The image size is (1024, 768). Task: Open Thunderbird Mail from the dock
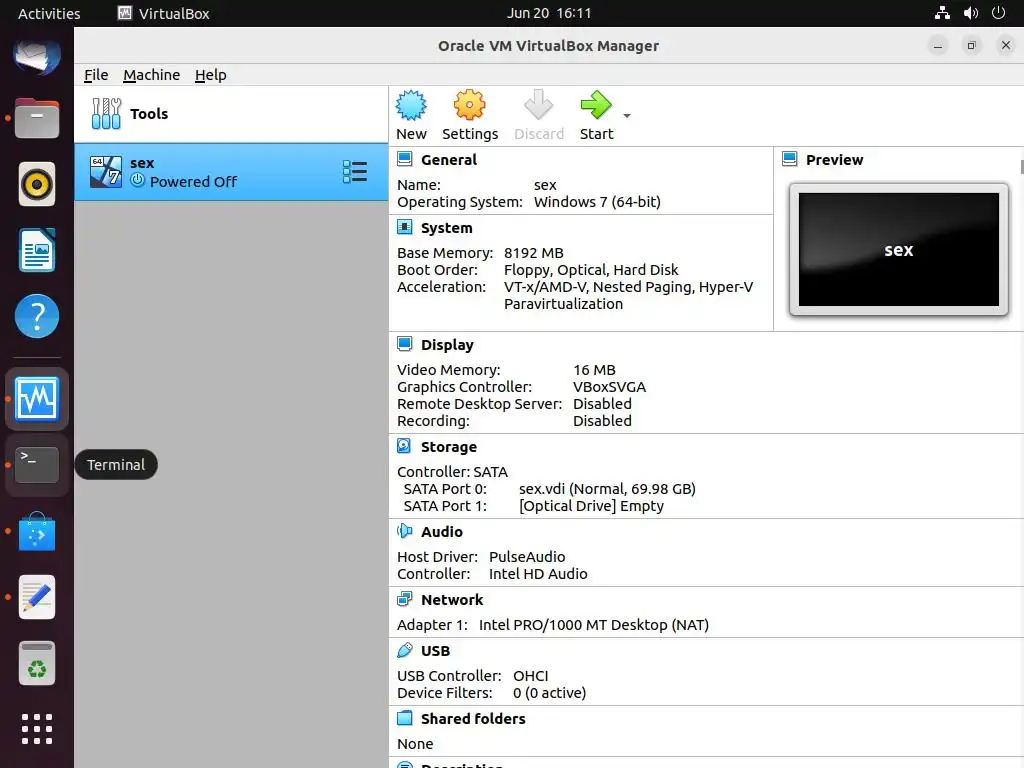(37, 56)
